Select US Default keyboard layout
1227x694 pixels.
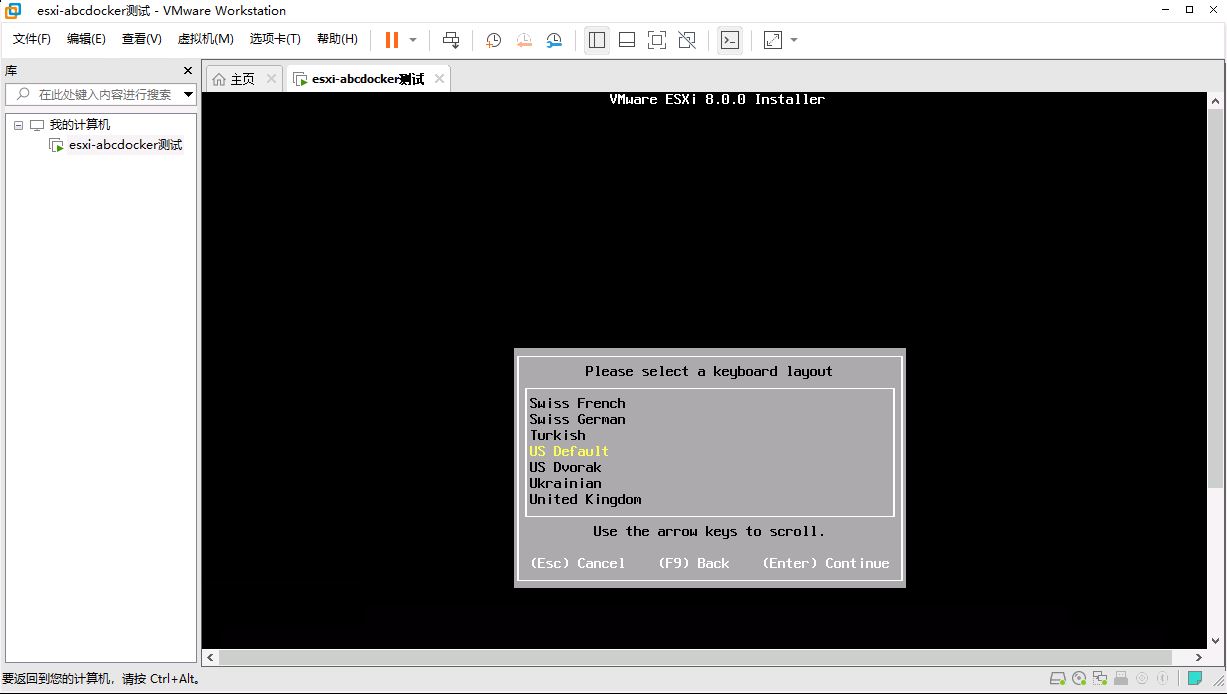[x=569, y=451]
